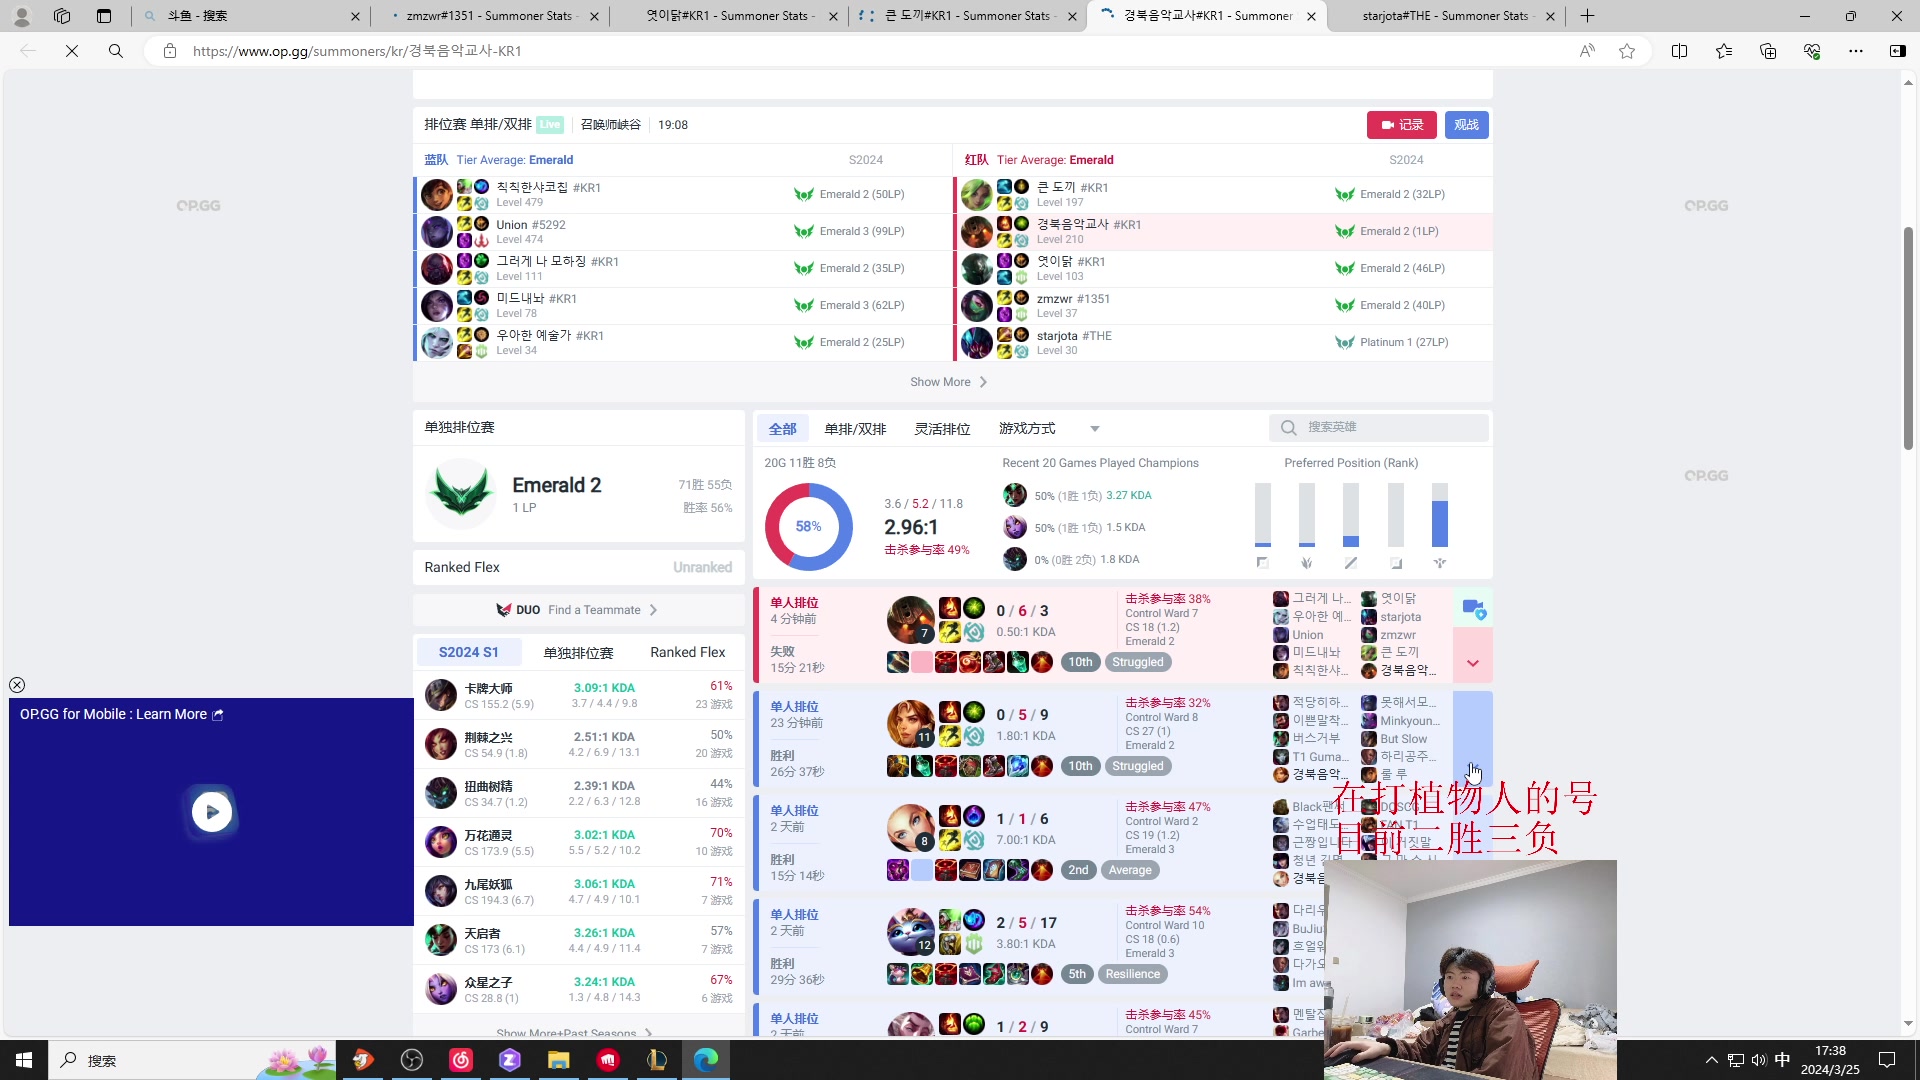Click the Show More+Past Seasons expander
Screen dimensions: 1920x1080
[x=574, y=1033]
